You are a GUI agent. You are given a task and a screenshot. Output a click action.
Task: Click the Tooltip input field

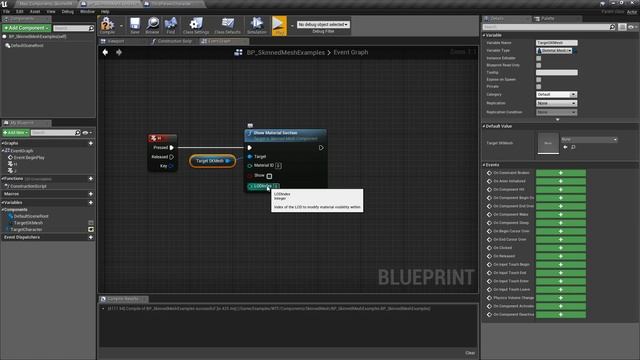557,73
